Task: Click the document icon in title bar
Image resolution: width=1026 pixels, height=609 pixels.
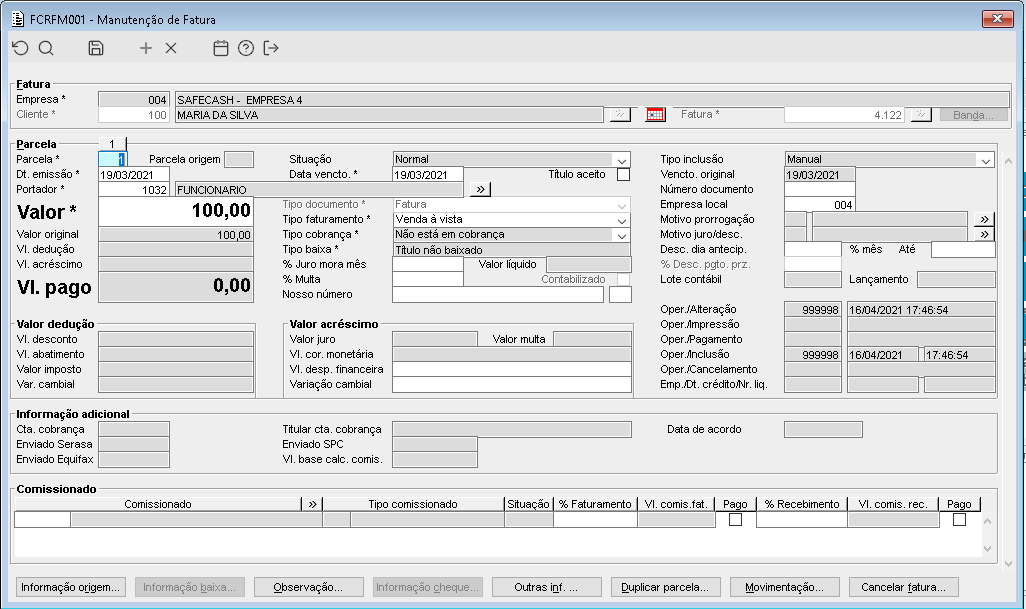Action: tap(18, 19)
